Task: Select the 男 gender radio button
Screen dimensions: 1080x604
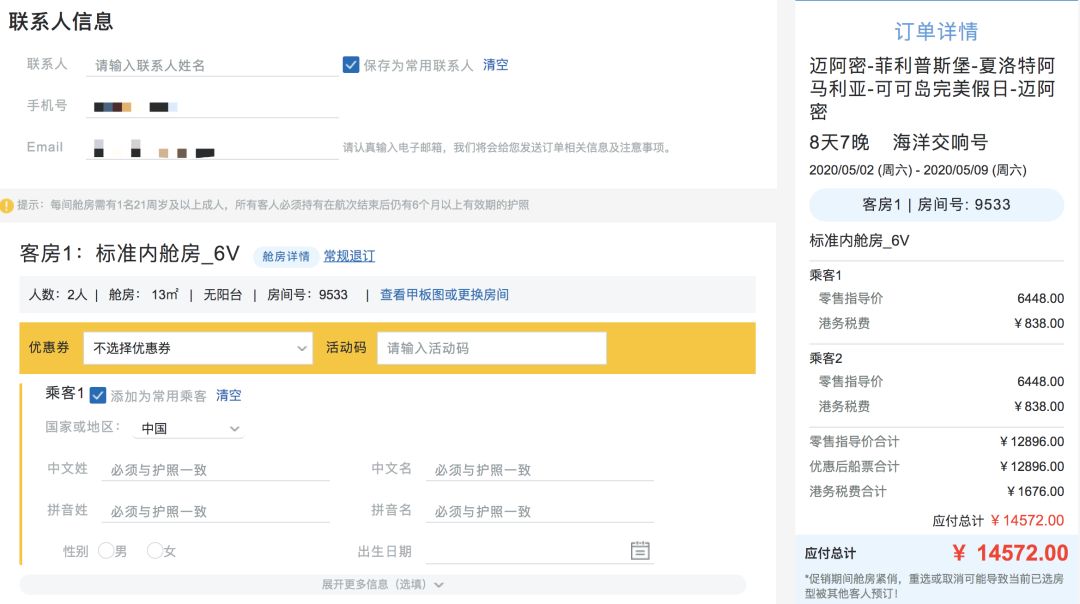Action: (107, 550)
